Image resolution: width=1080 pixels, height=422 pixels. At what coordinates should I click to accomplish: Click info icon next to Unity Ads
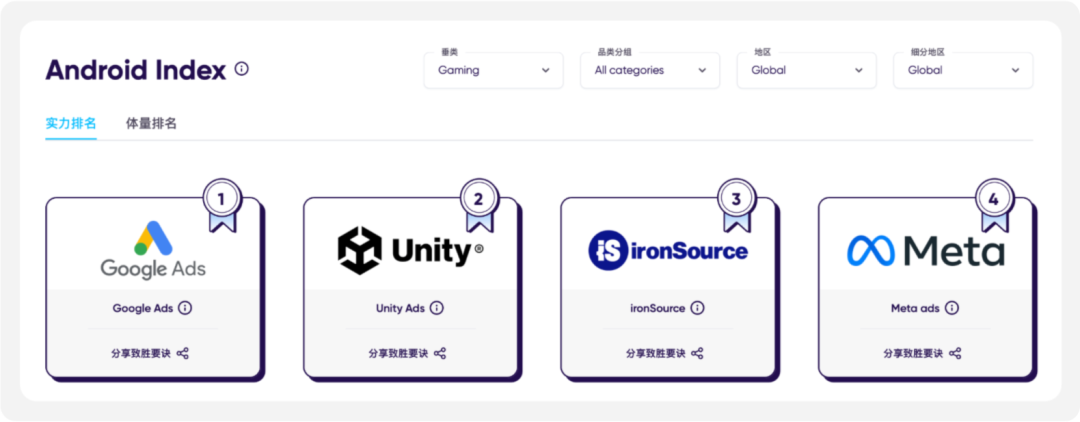coord(437,308)
